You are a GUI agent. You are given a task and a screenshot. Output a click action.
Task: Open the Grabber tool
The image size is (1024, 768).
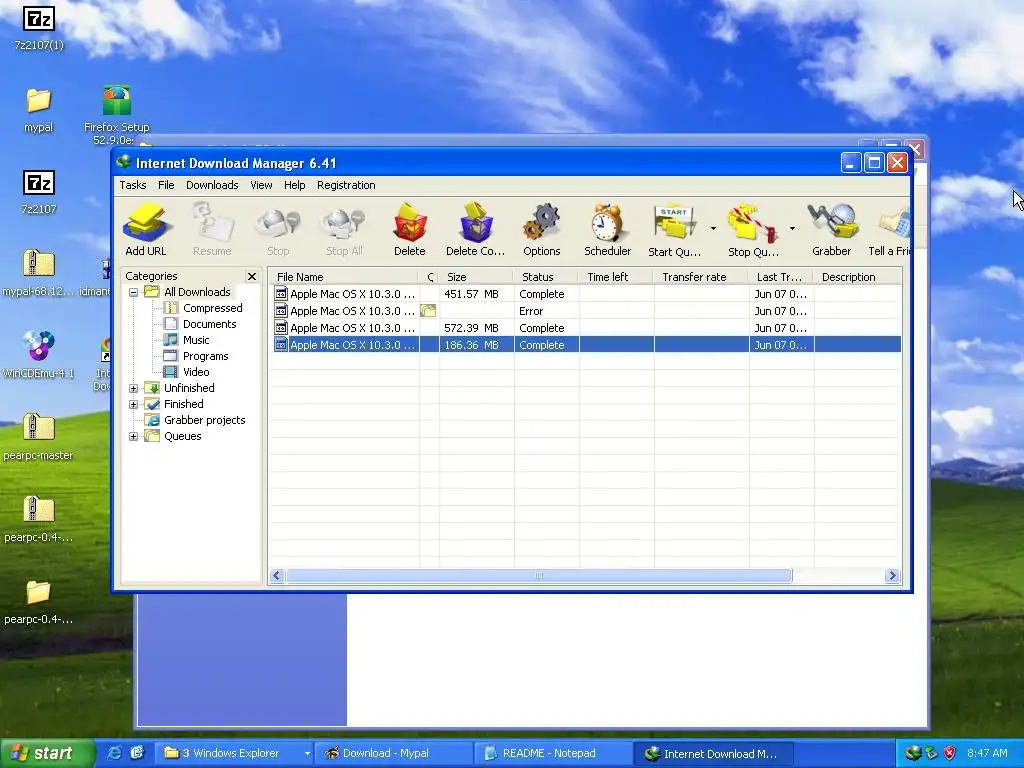tap(831, 229)
